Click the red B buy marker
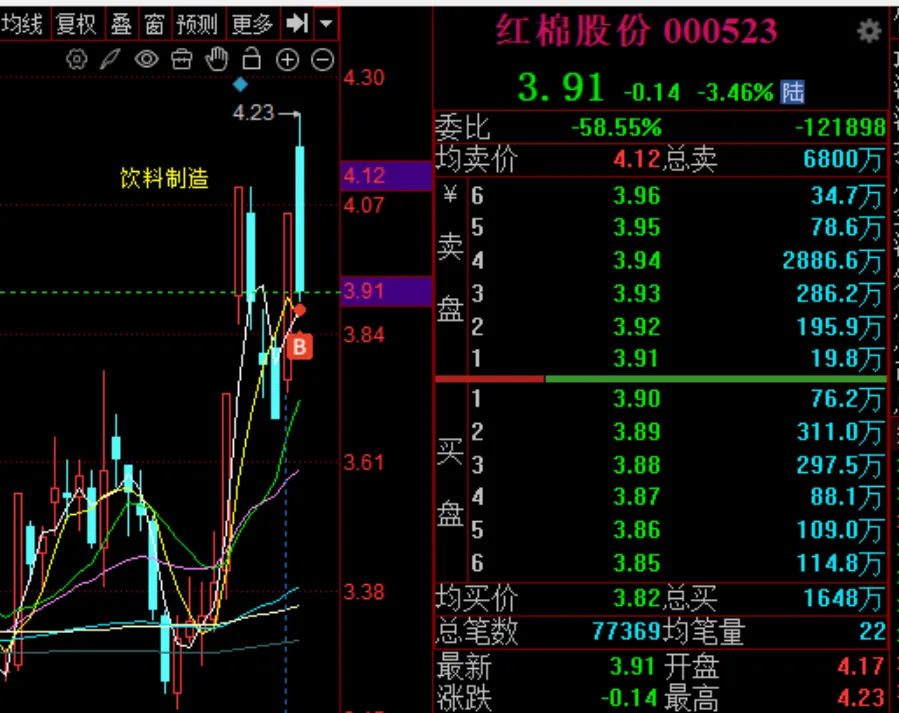The height and width of the screenshot is (713, 899). (x=300, y=347)
